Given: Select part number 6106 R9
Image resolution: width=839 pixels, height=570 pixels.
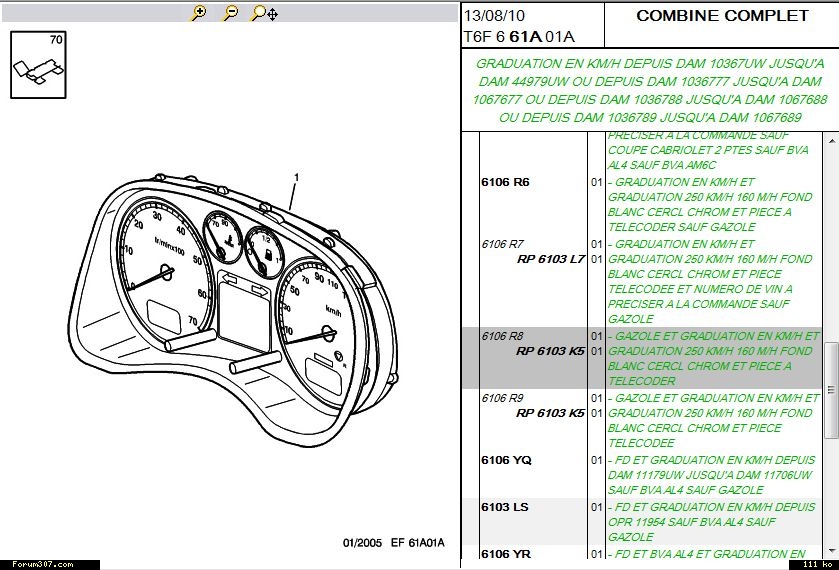Looking at the screenshot, I should tap(502, 398).
